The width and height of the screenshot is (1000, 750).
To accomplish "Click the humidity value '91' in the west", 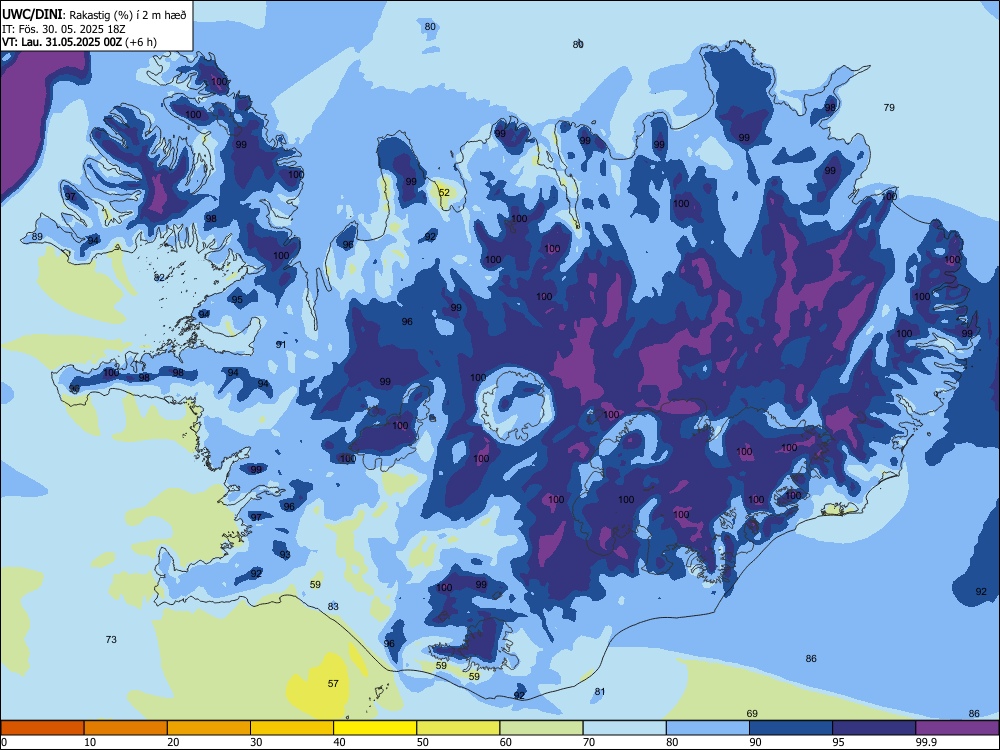I will pyautogui.click(x=281, y=345).
